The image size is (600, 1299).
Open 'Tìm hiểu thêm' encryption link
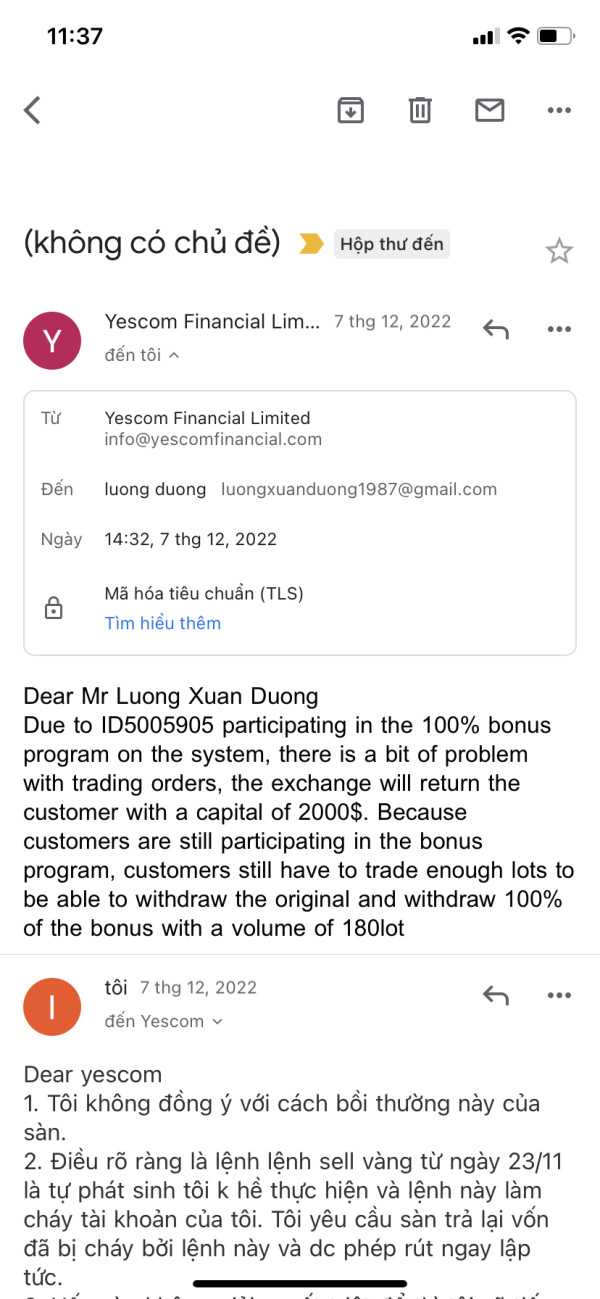coord(163,623)
